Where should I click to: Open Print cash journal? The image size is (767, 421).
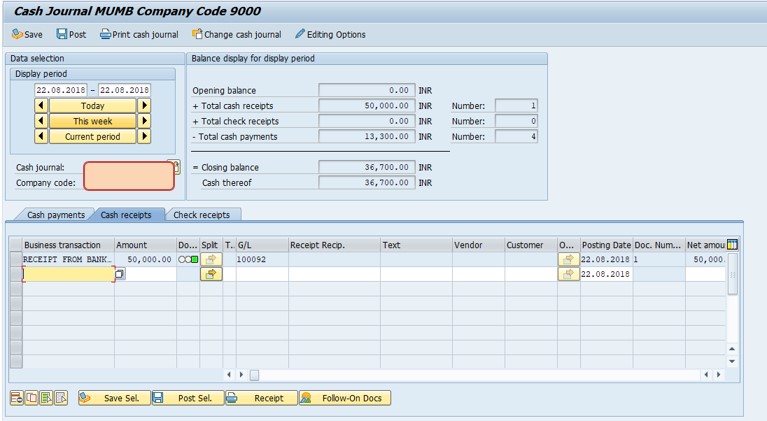pos(139,34)
